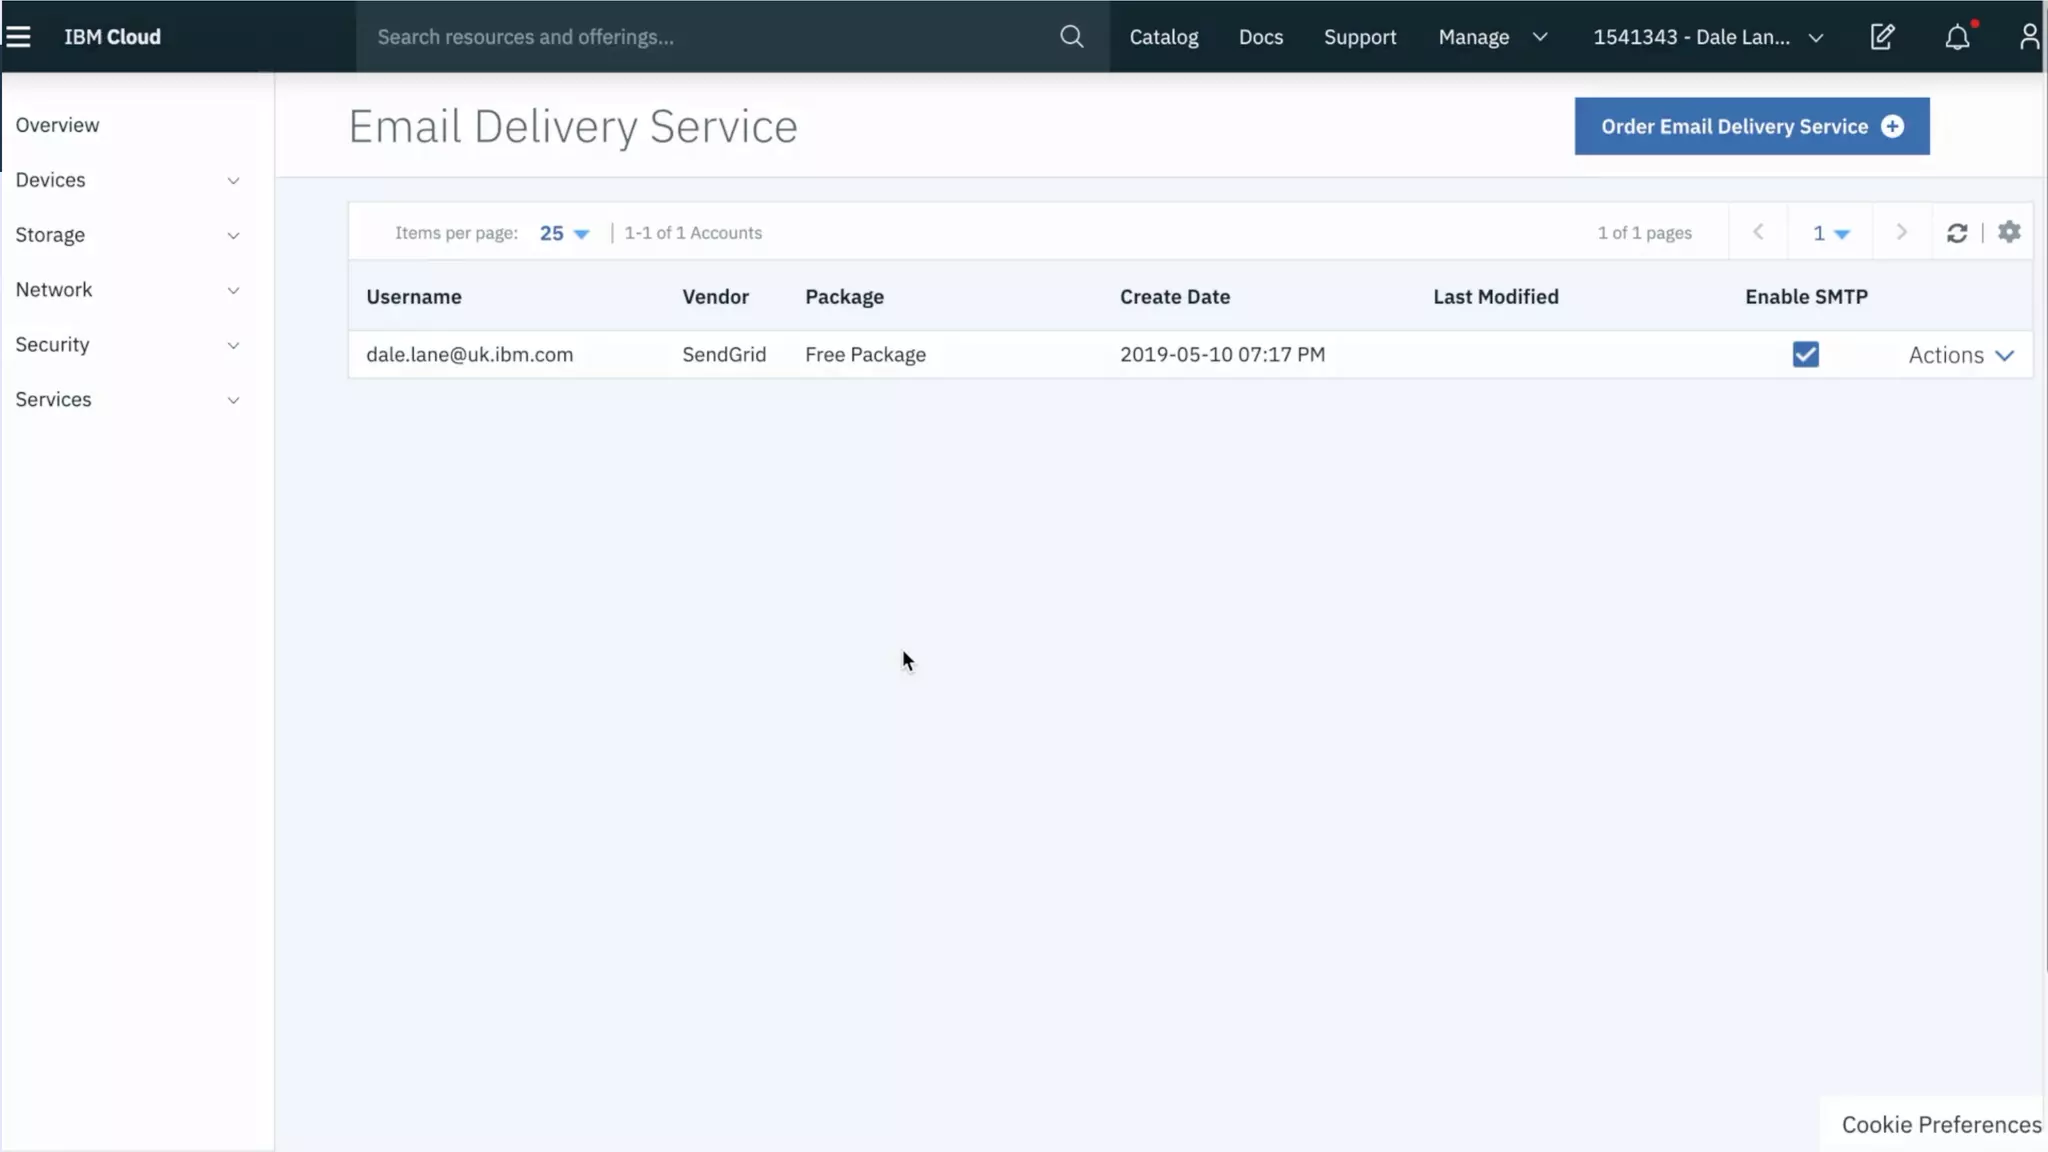Select Overview in the sidebar

tap(57, 125)
